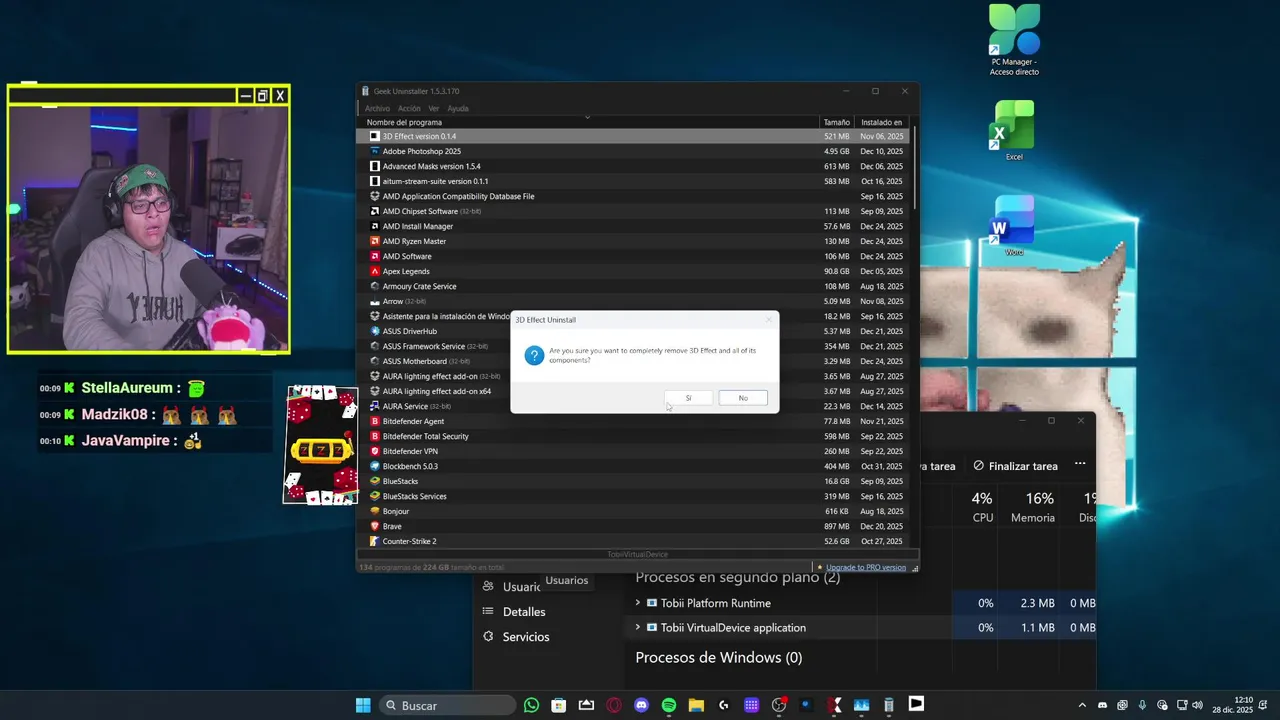
Task: Select the Bitdefender VPN icon
Action: [375, 451]
